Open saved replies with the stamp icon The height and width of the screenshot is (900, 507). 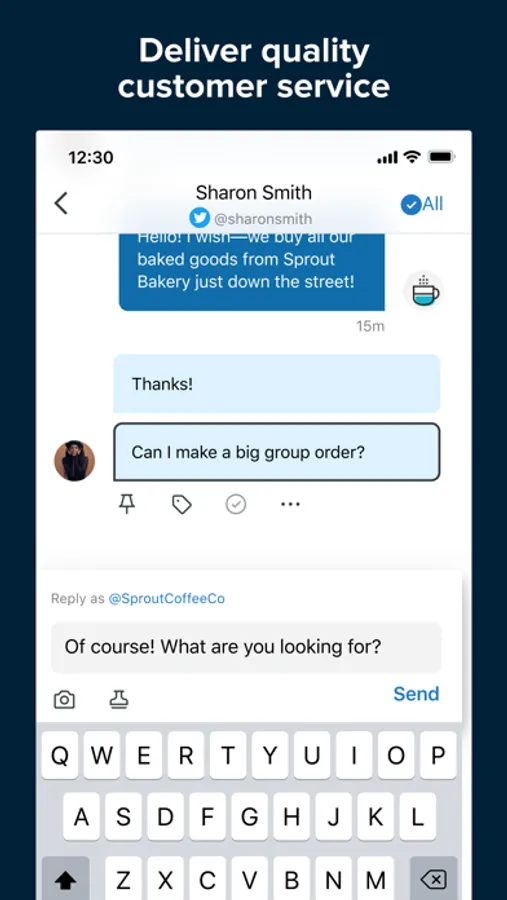coord(119,699)
